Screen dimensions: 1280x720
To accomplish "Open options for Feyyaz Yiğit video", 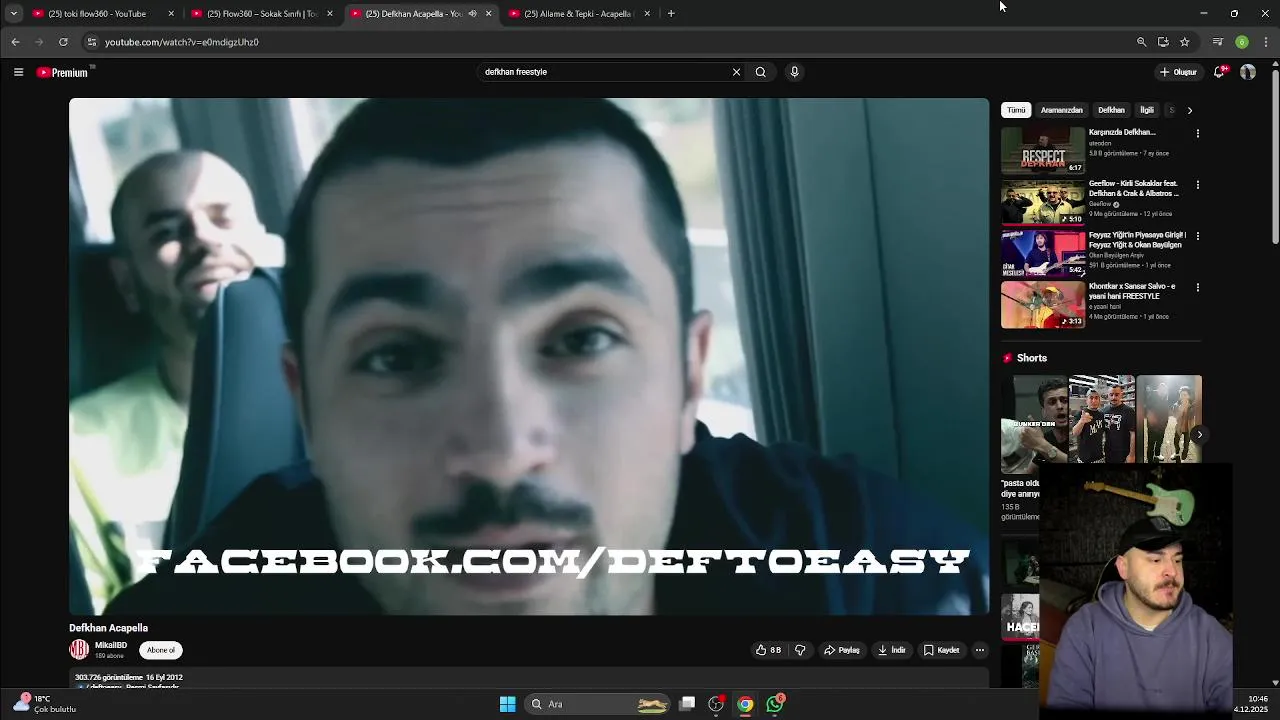I will click(x=1197, y=236).
